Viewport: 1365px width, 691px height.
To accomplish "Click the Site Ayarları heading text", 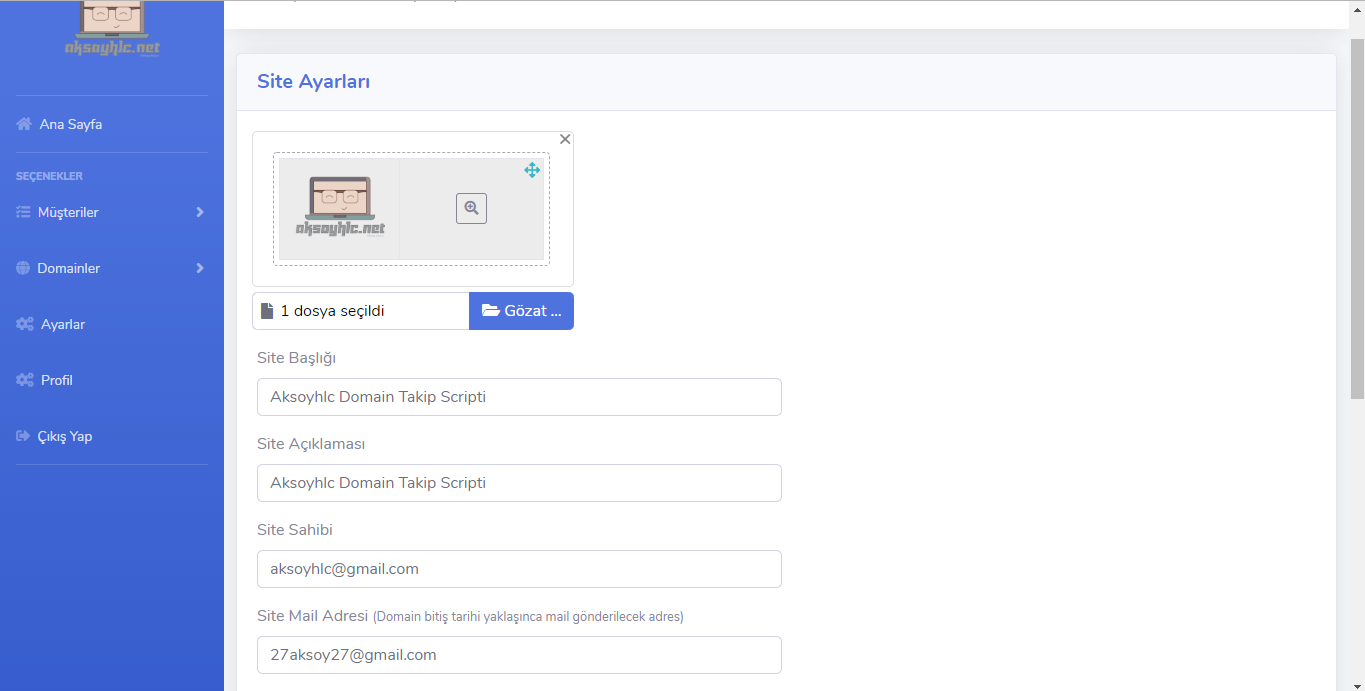I will (314, 82).
